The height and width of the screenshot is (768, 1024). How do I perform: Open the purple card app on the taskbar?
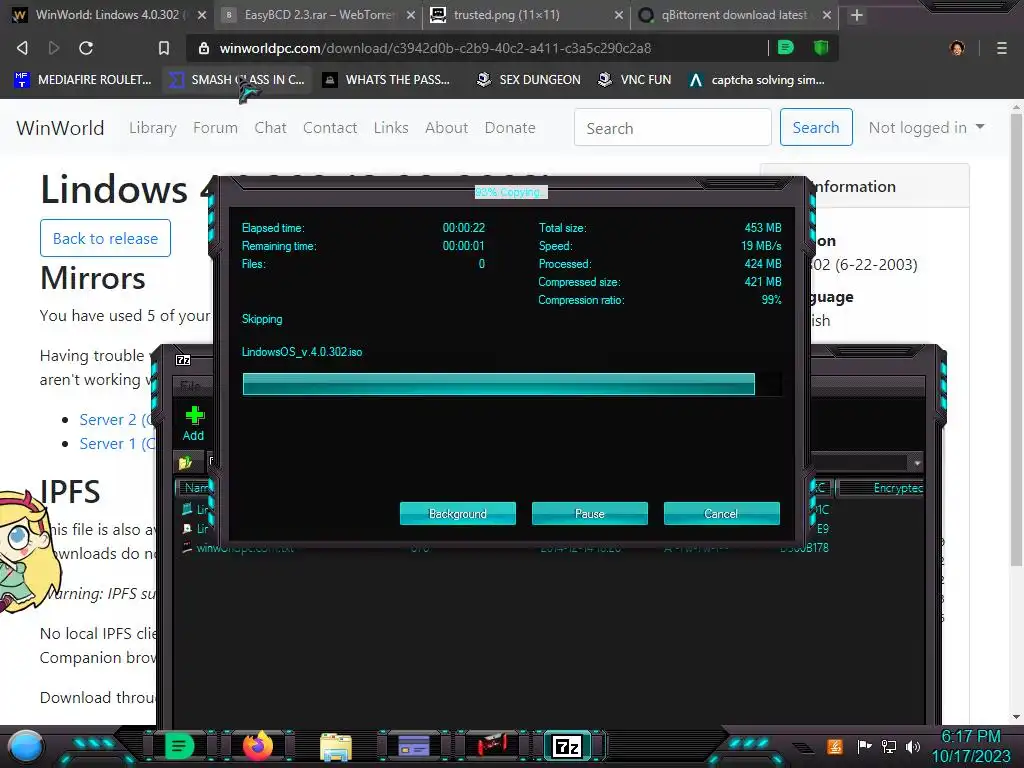413,746
